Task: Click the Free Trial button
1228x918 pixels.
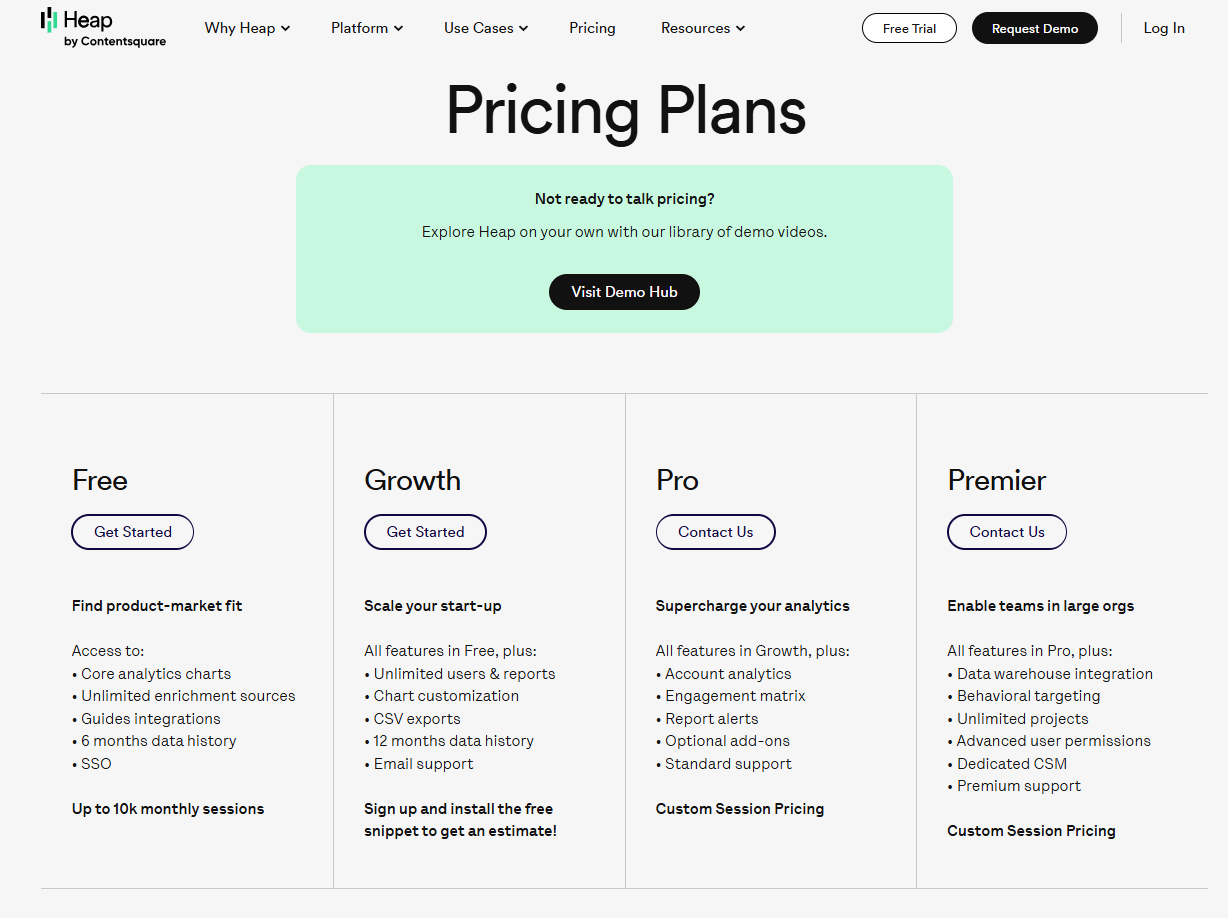Action: (x=908, y=28)
